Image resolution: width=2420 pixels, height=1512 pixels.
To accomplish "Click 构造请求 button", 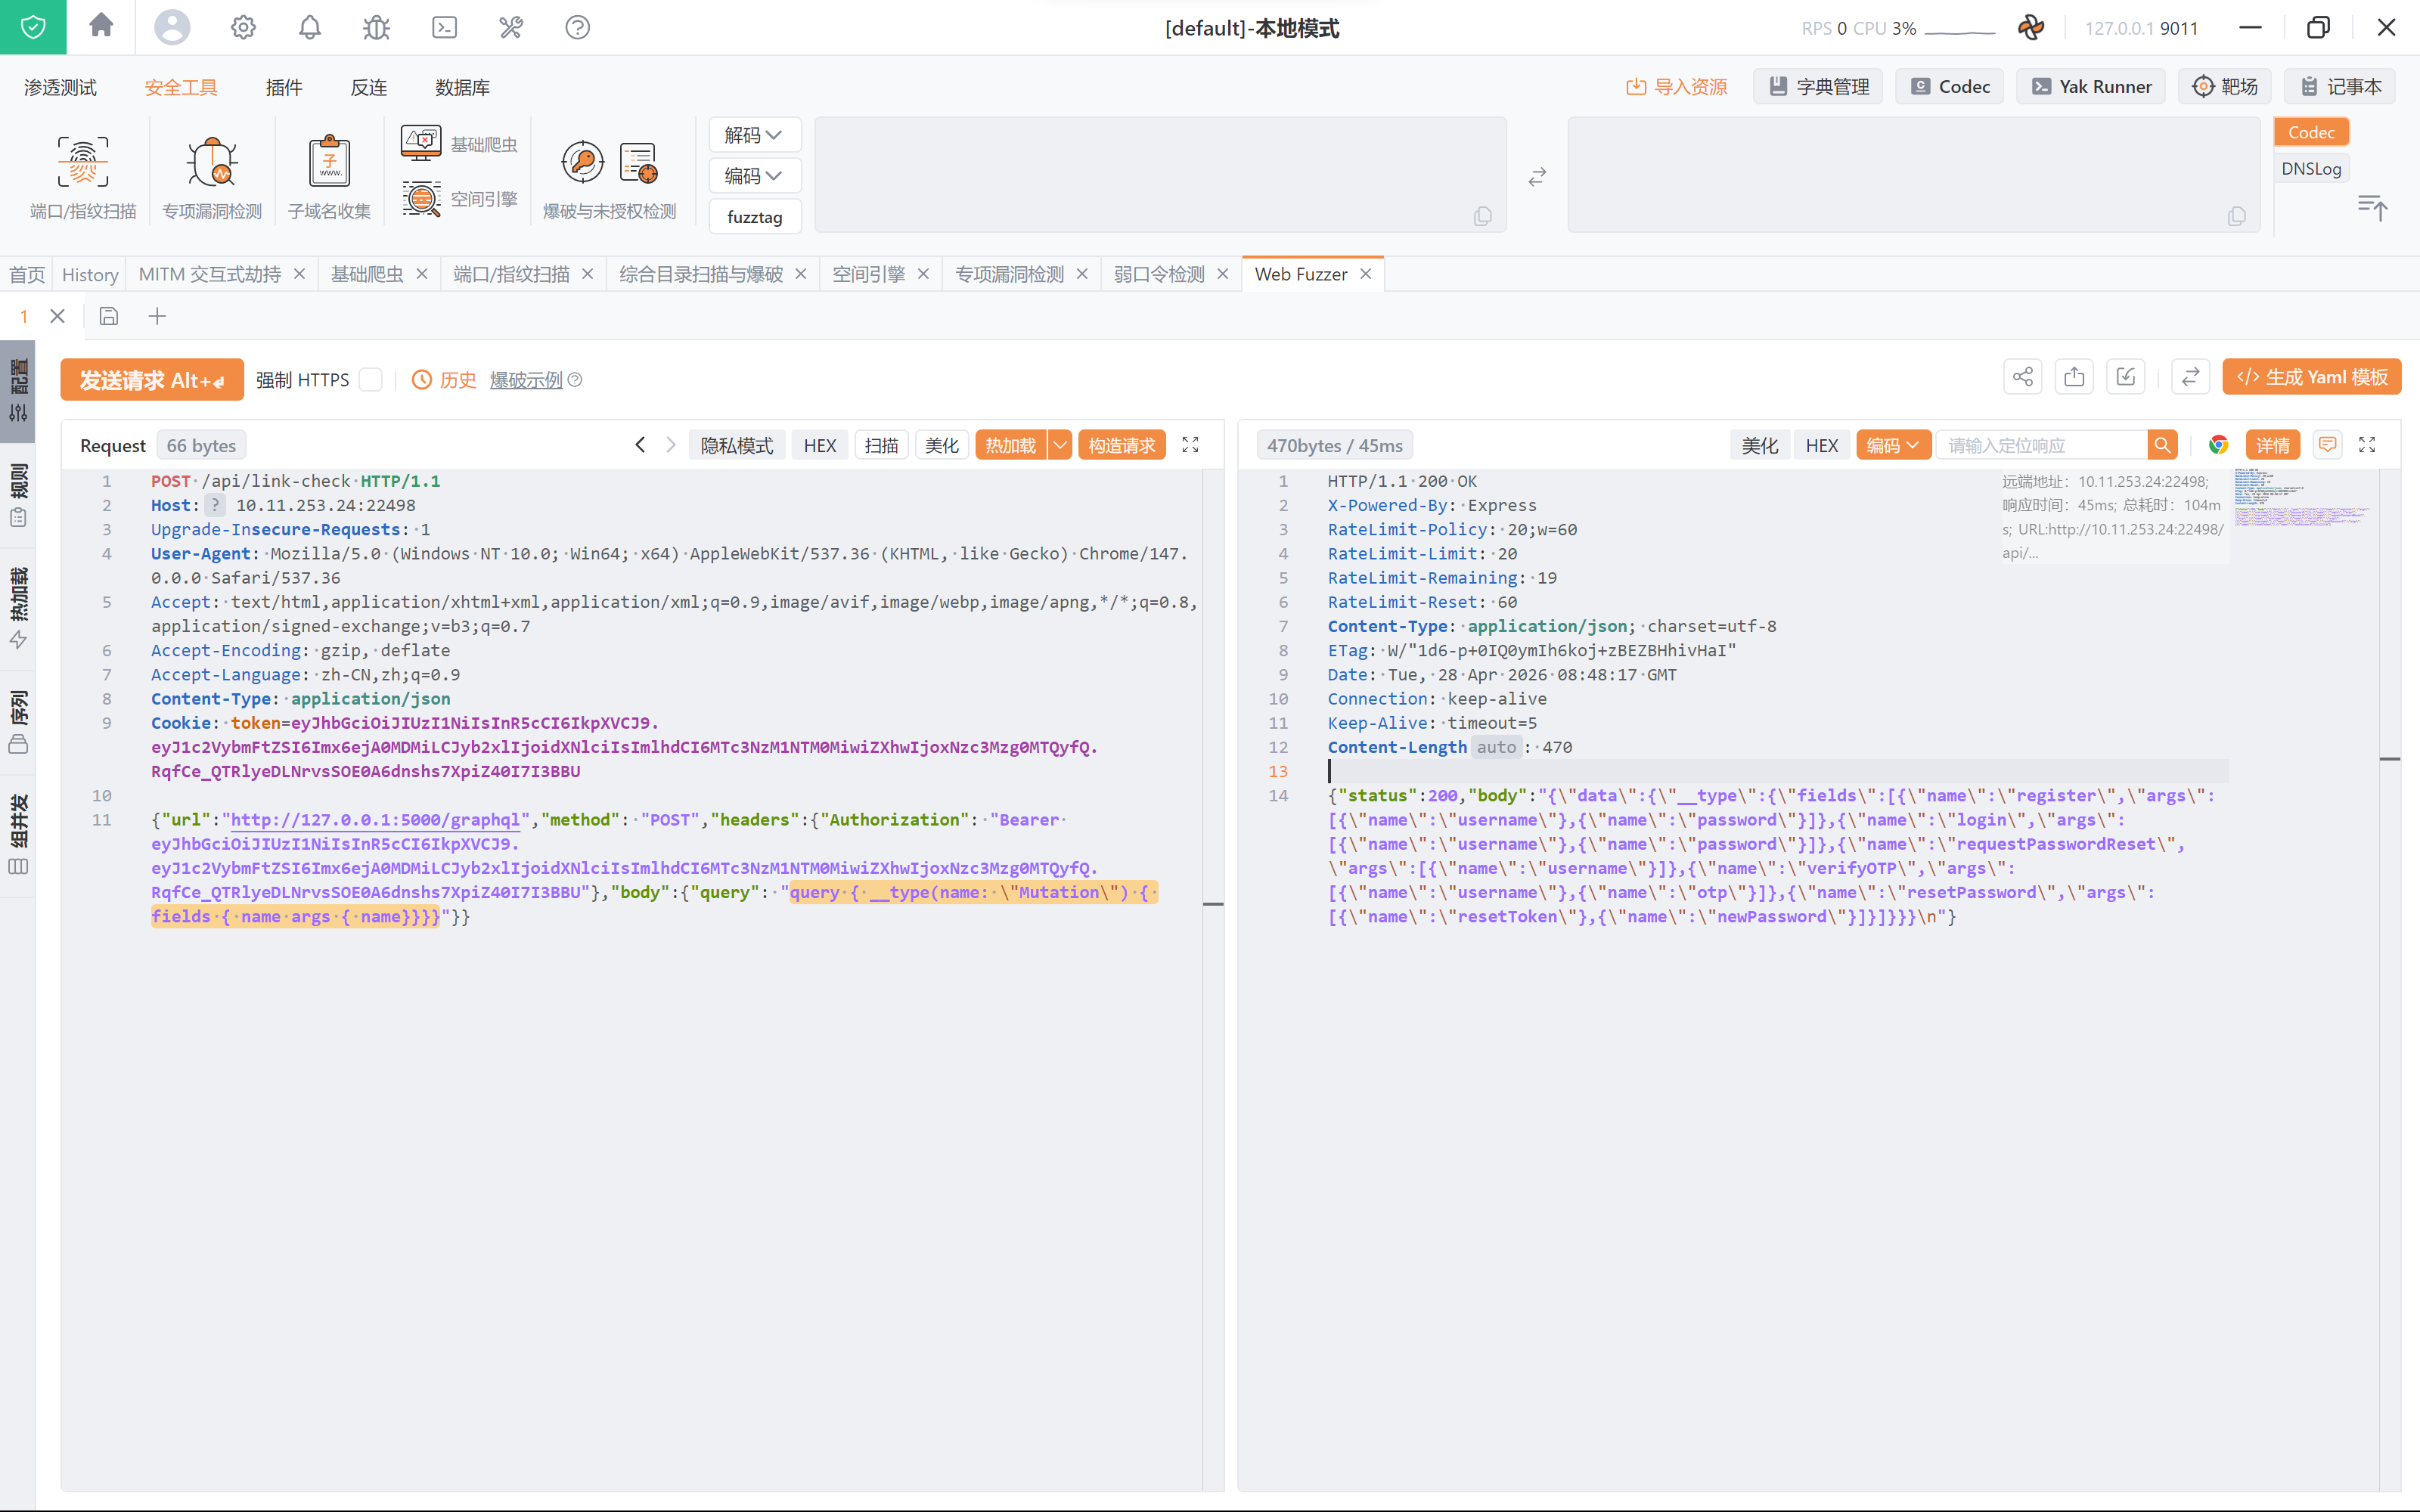I will tap(1121, 445).
